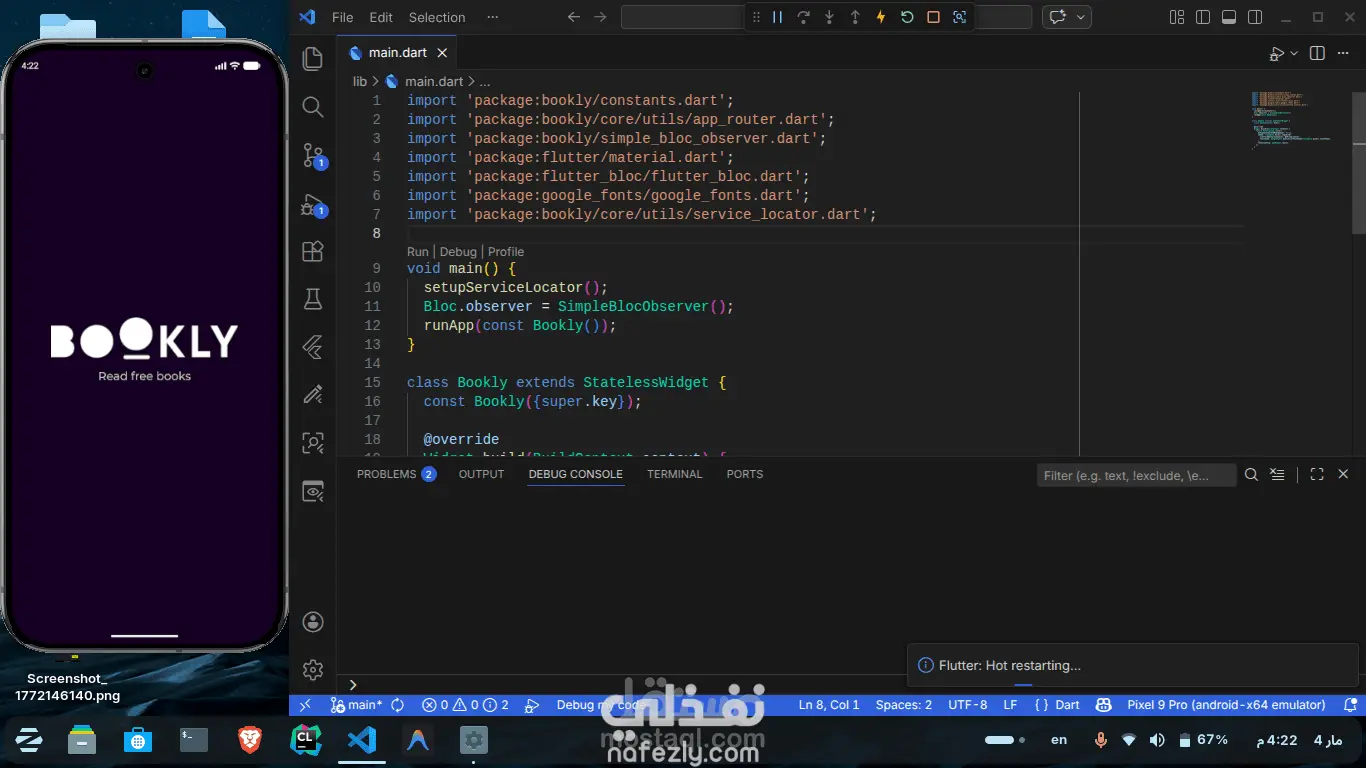This screenshot has height=768, width=1366.
Task: Click Step Out in debug toolbar
Action: (x=855, y=17)
